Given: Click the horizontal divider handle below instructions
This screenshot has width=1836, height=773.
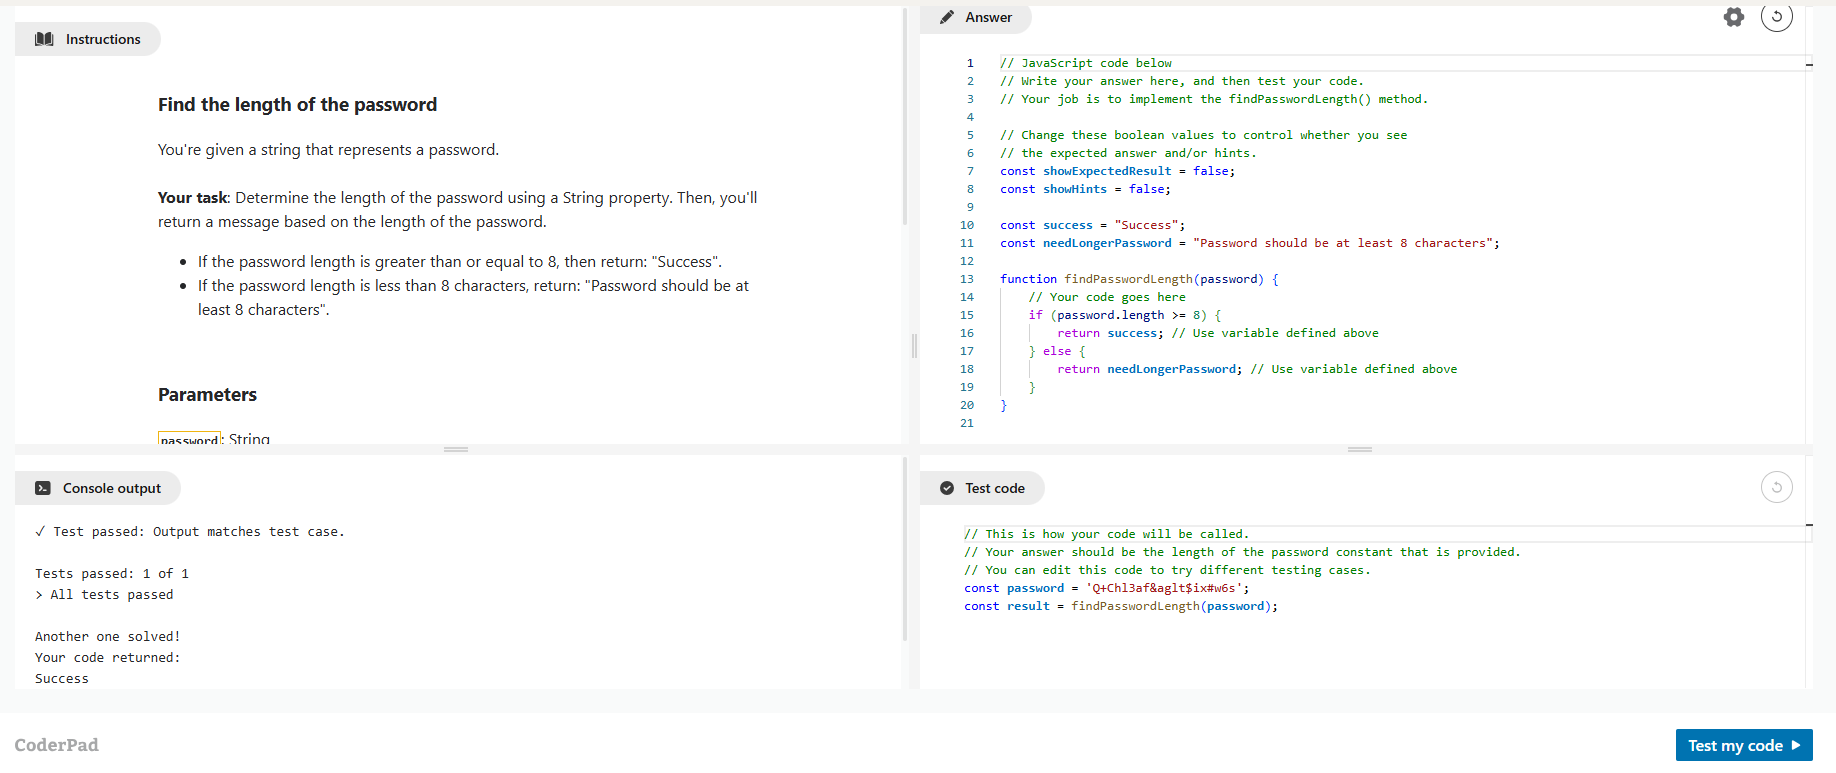Looking at the screenshot, I should click(x=456, y=449).
